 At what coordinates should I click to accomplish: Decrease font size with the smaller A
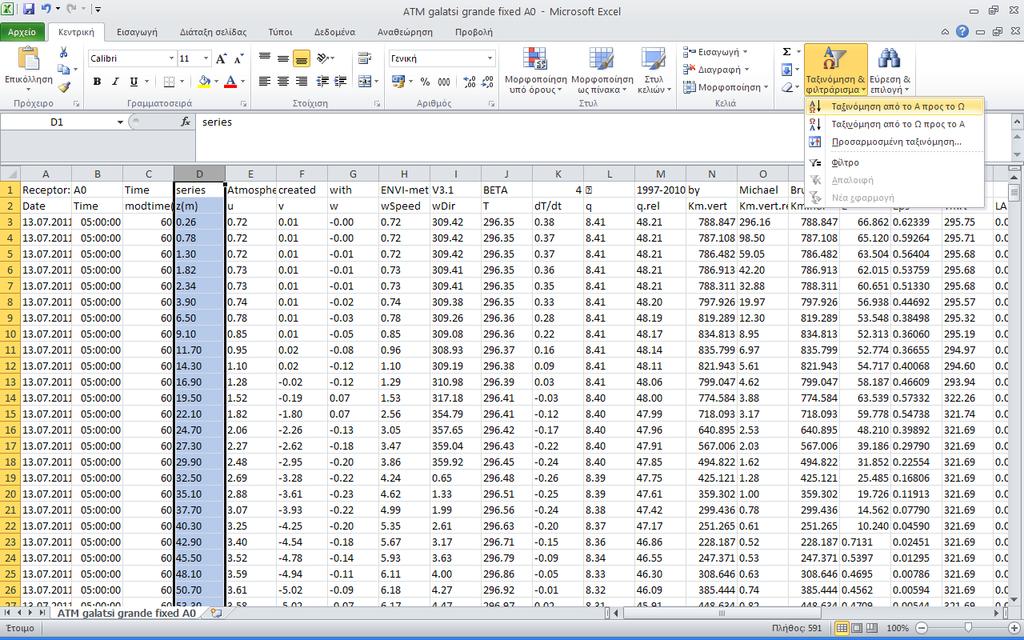238,59
